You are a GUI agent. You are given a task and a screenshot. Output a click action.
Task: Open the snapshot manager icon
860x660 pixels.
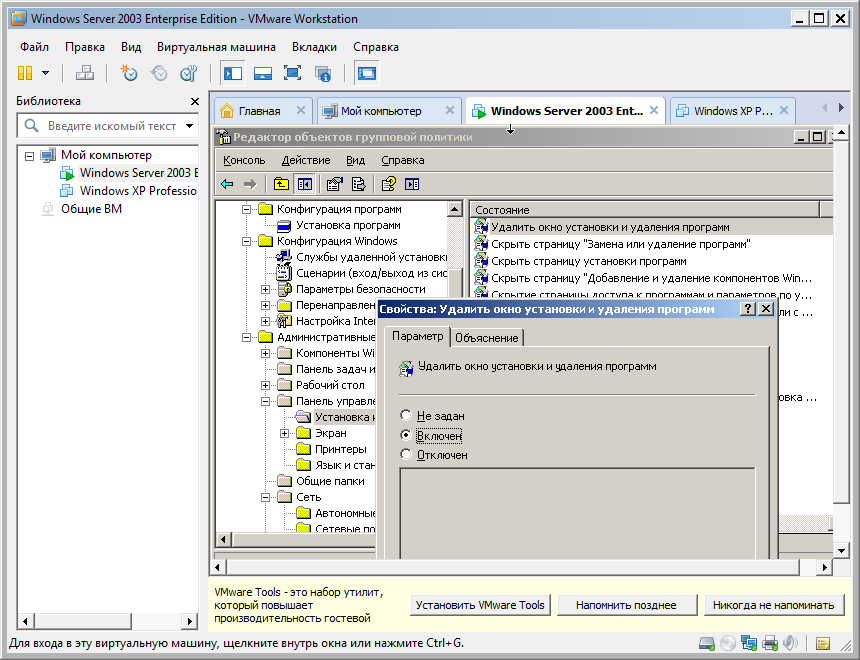189,73
